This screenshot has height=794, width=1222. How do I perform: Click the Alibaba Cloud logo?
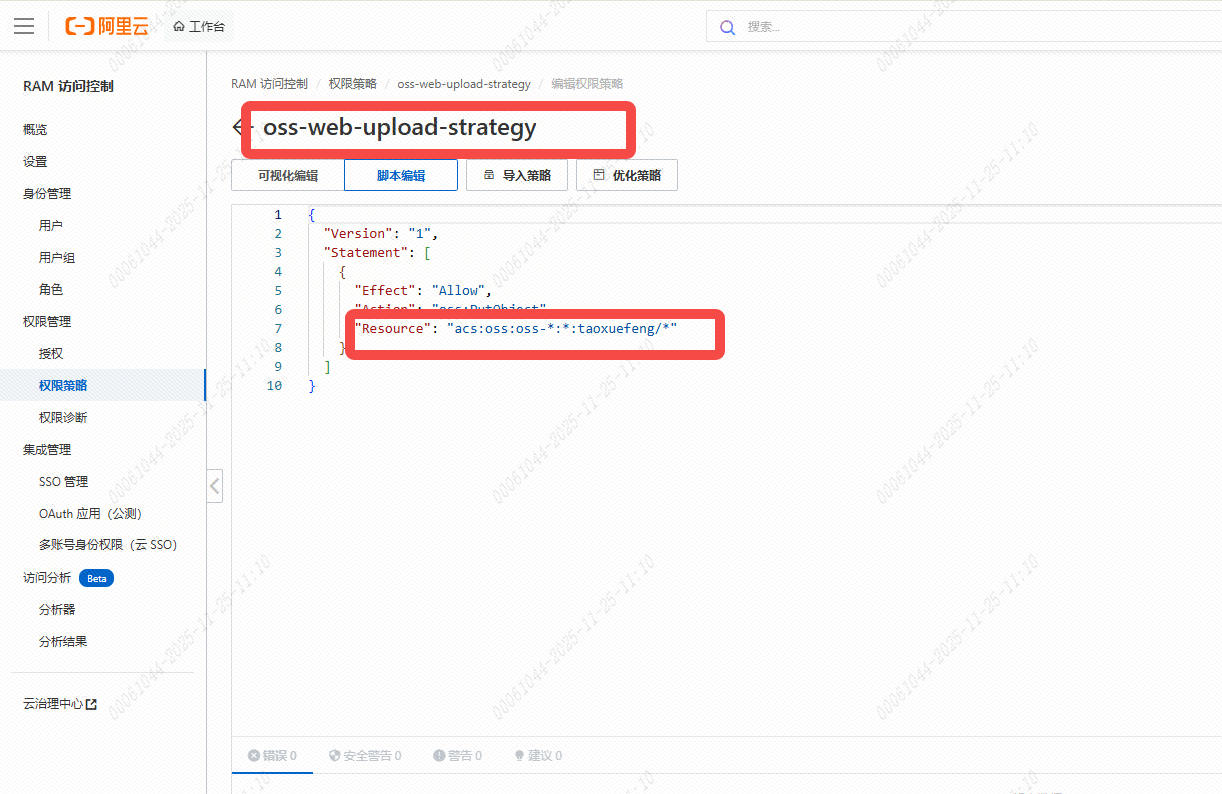coord(107,26)
